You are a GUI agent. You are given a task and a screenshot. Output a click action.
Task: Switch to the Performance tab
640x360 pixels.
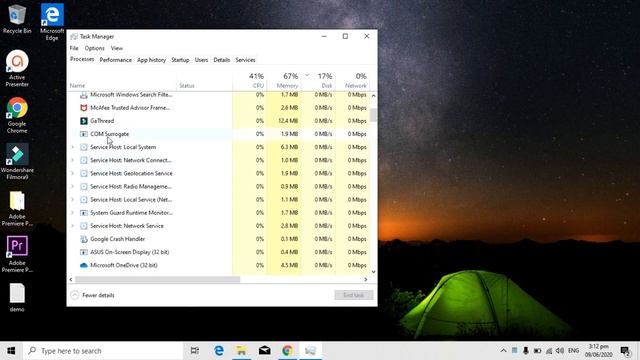click(x=116, y=60)
